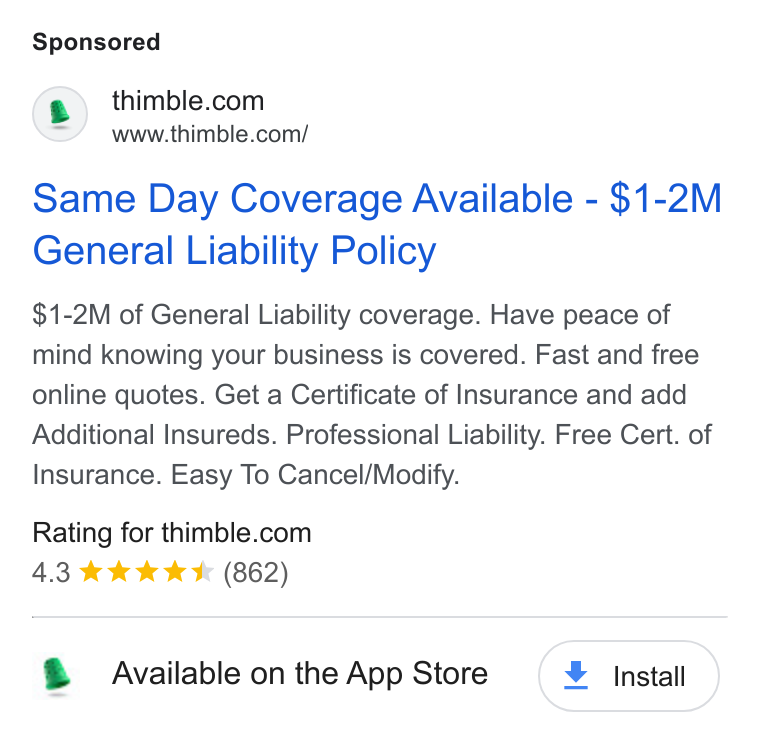Click the Easy To Cancel/Modify text

pyautogui.click(x=315, y=474)
